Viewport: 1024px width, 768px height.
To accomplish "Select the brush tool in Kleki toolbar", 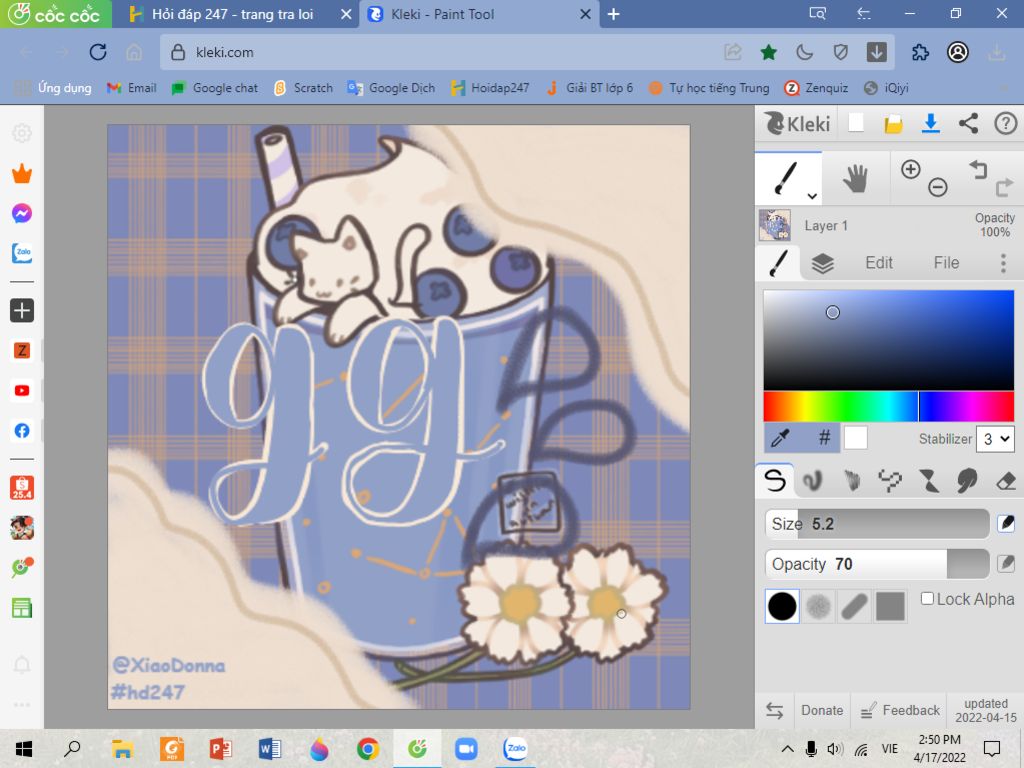I will (x=786, y=178).
